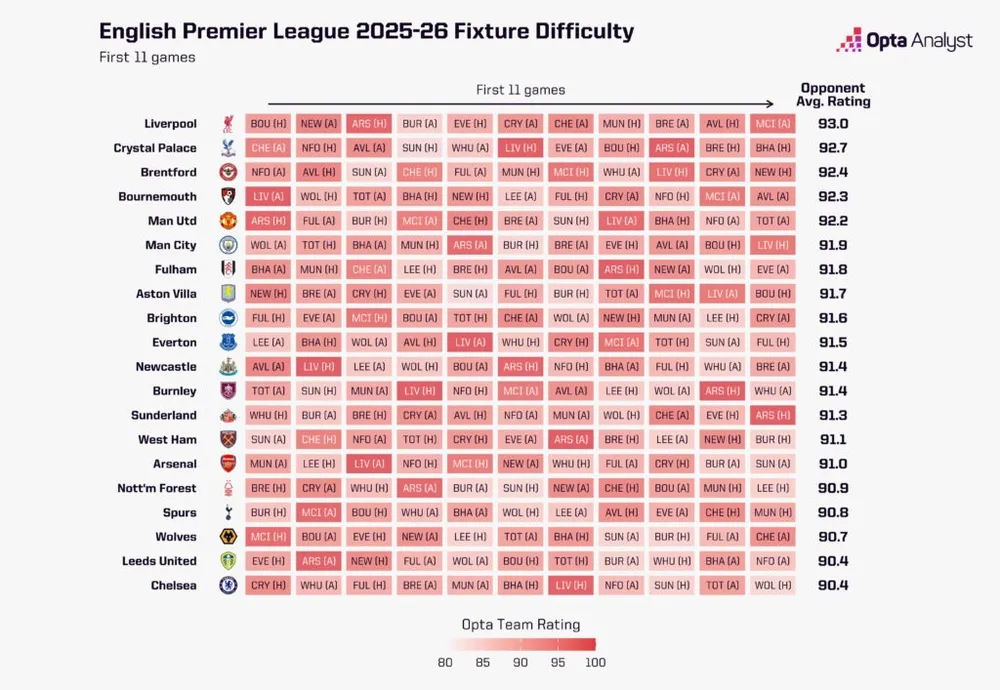
Task: Select the Wolves club crest
Action: [228, 537]
